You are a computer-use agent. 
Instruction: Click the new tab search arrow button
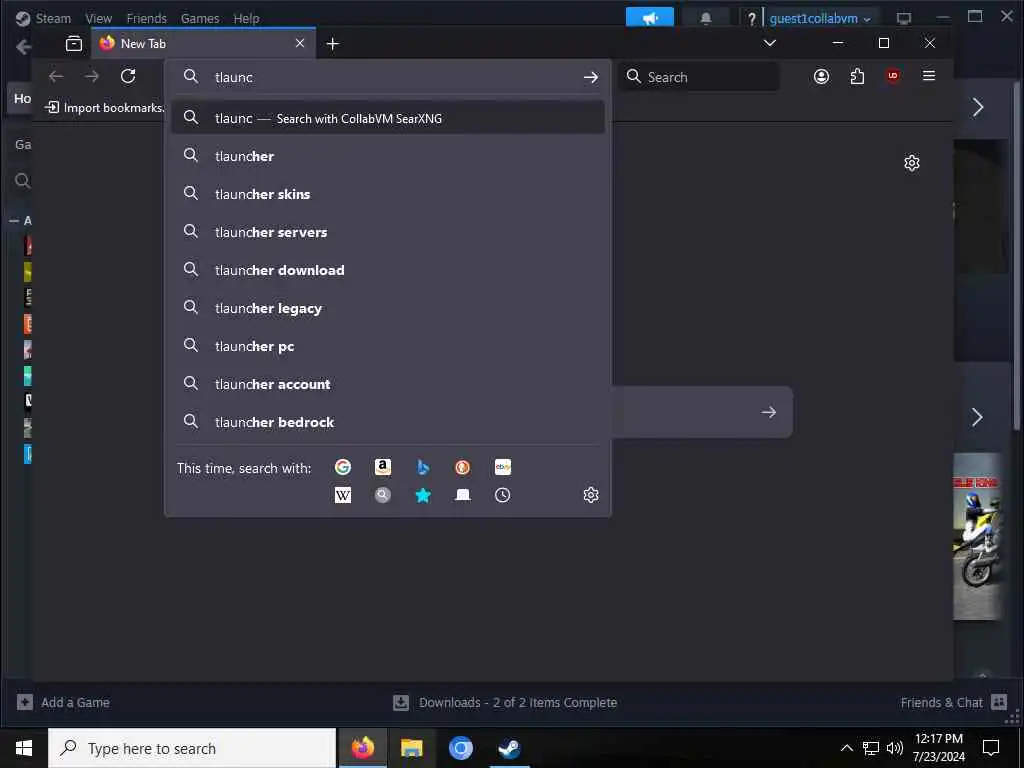(769, 412)
